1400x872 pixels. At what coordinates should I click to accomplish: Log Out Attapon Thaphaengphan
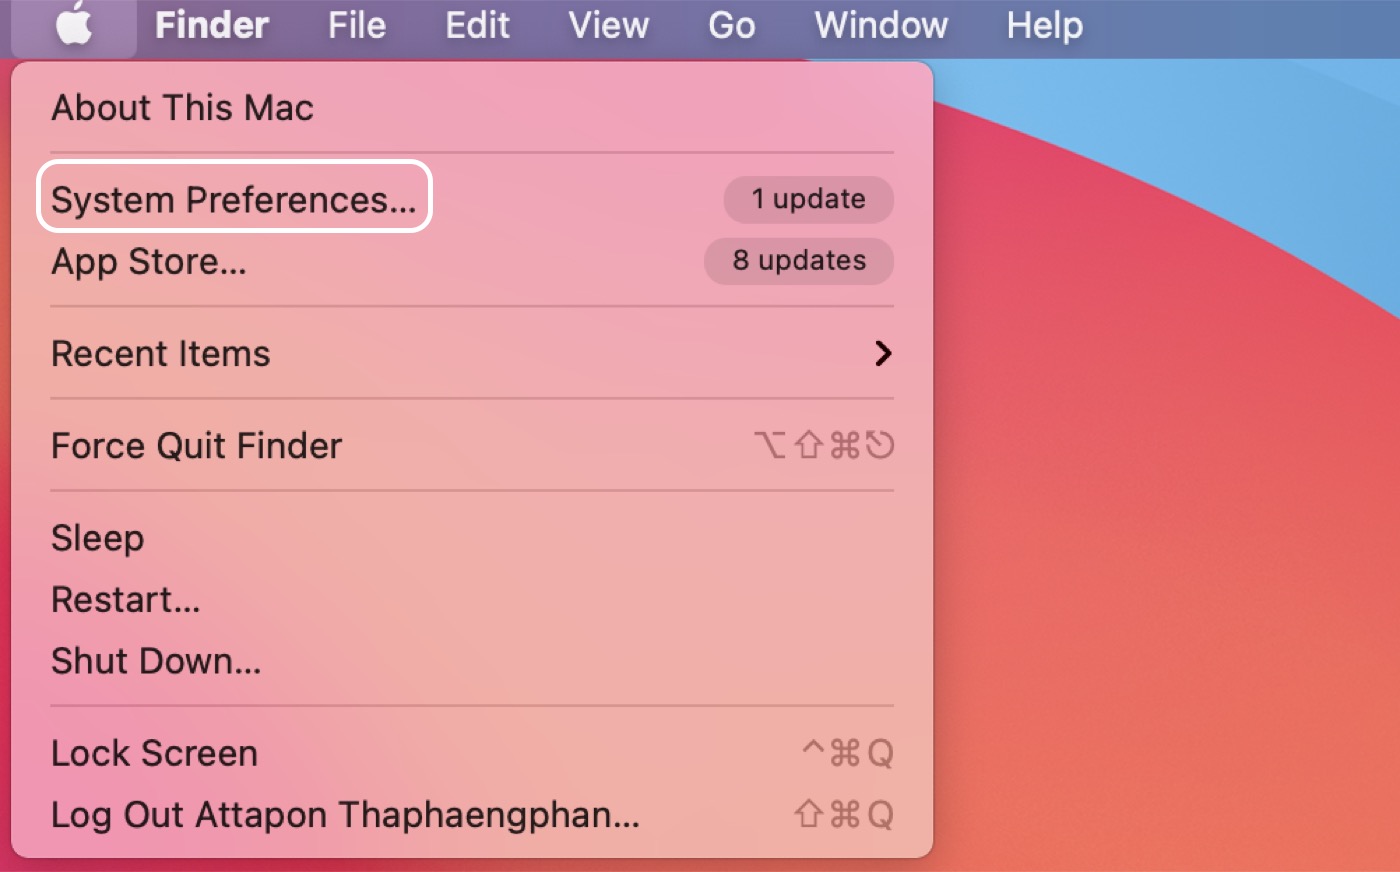click(344, 815)
